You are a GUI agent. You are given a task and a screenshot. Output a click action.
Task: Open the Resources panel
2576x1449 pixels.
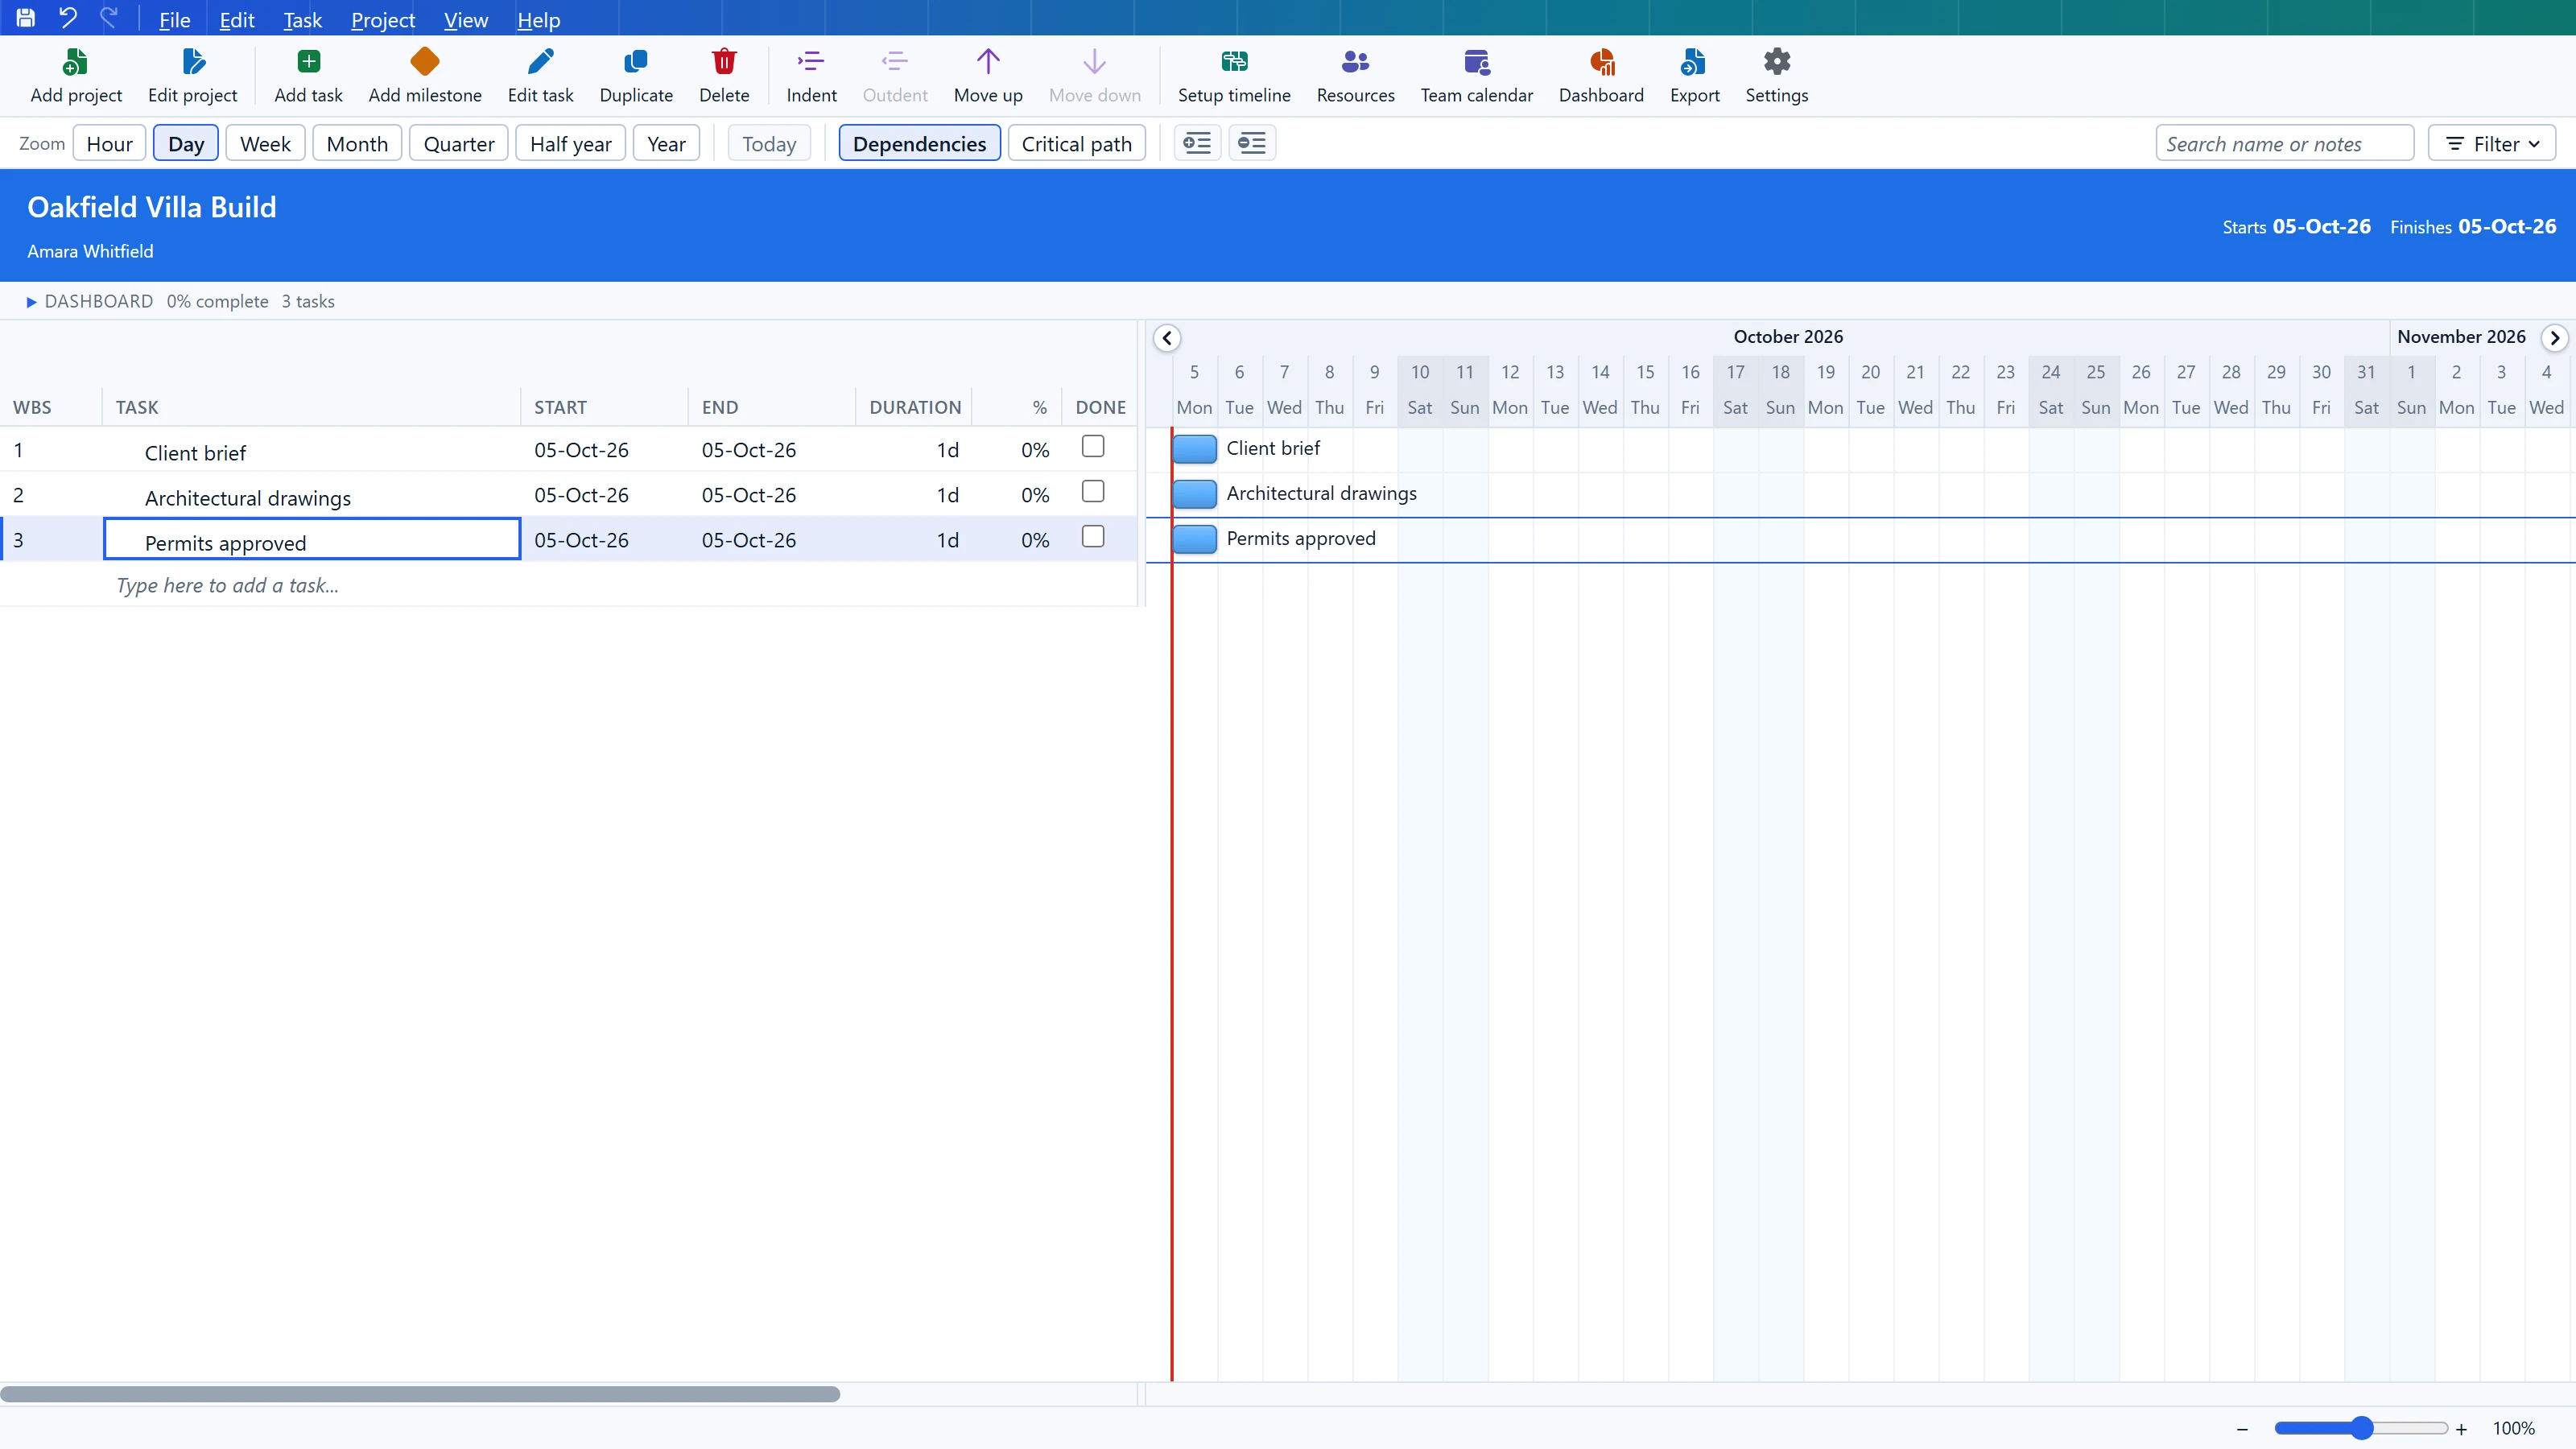point(1355,76)
